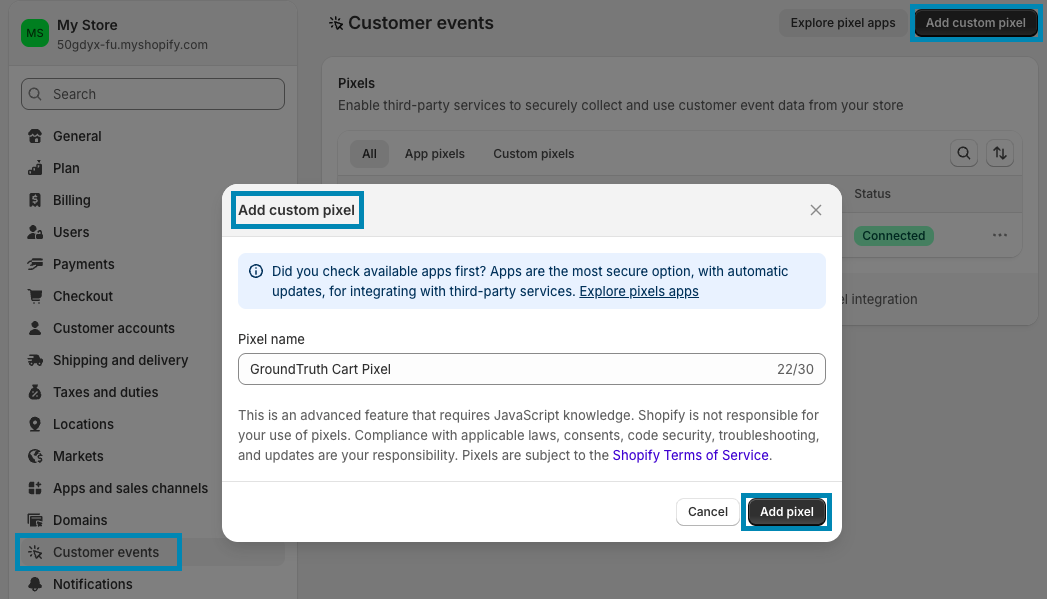1047x599 pixels.
Task: Click the Notifications bell icon
Action: click(x=35, y=584)
